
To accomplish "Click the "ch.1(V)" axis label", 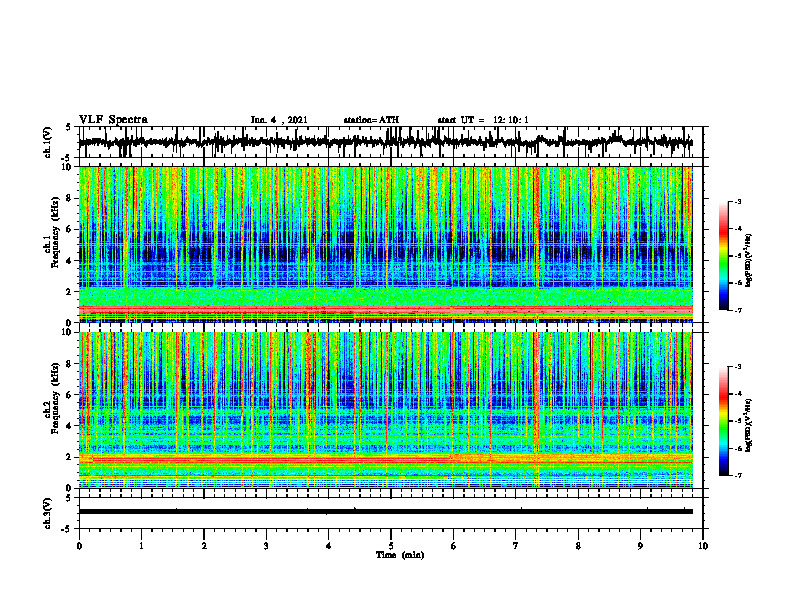I will tap(48, 142).
